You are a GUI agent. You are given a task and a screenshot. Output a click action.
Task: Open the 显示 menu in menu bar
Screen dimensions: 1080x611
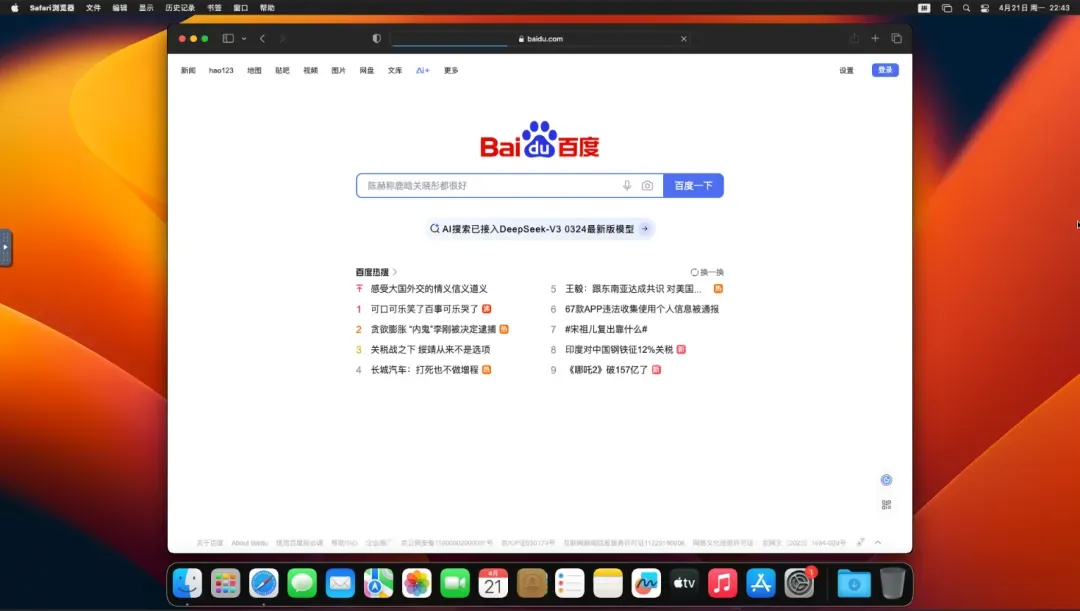click(x=146, y=8)
